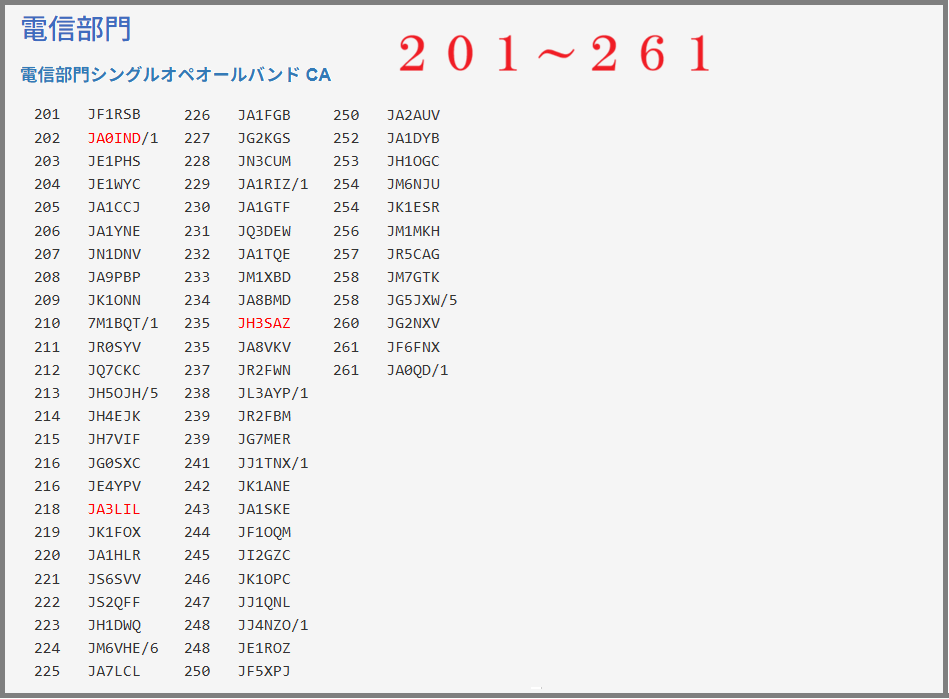Click the 電信部門 main heading

point(76,29)
